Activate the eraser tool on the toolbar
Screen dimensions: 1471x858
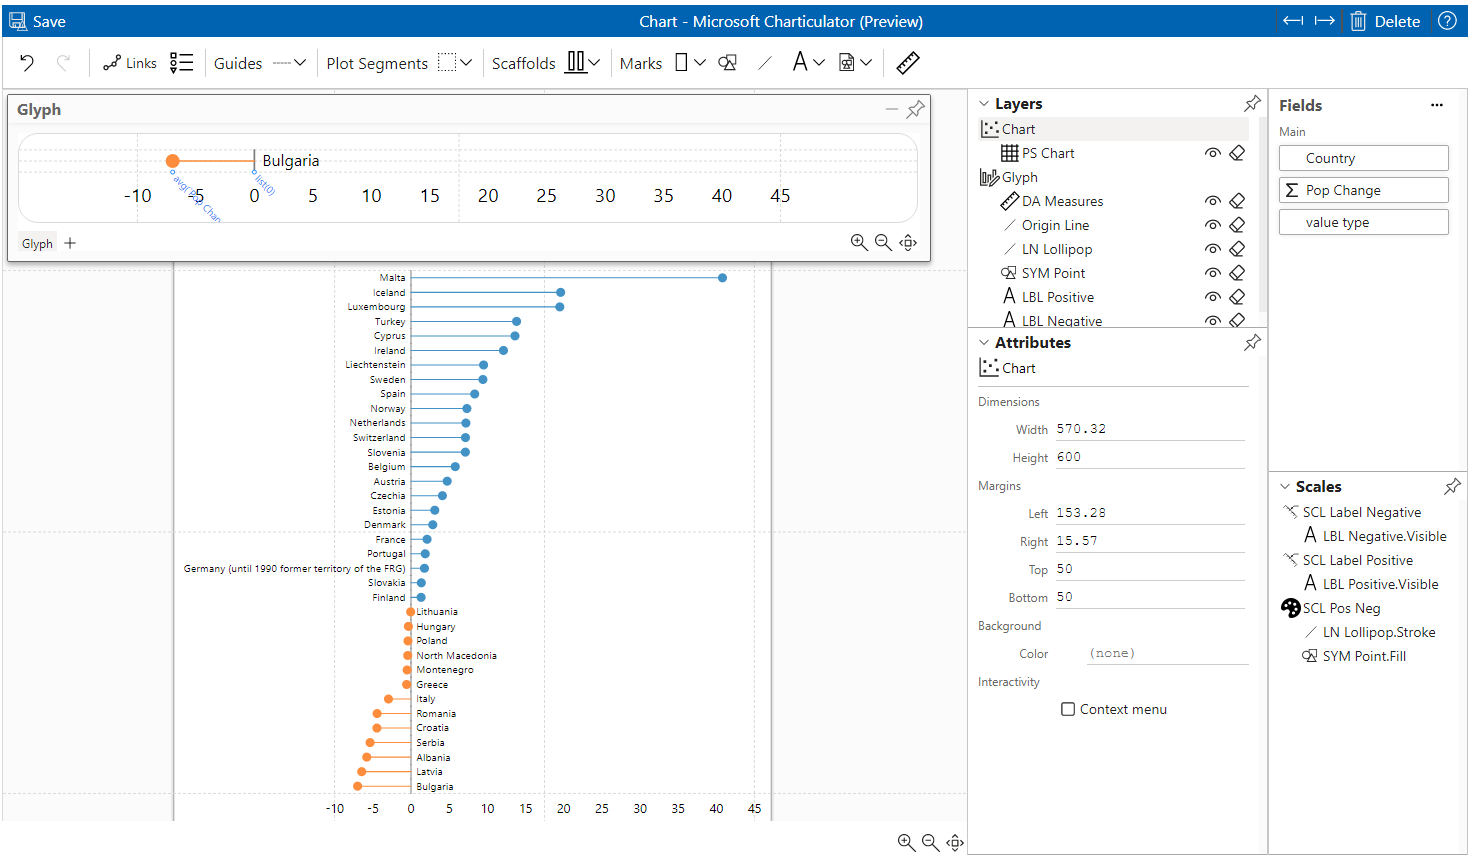tap(908, 62)
